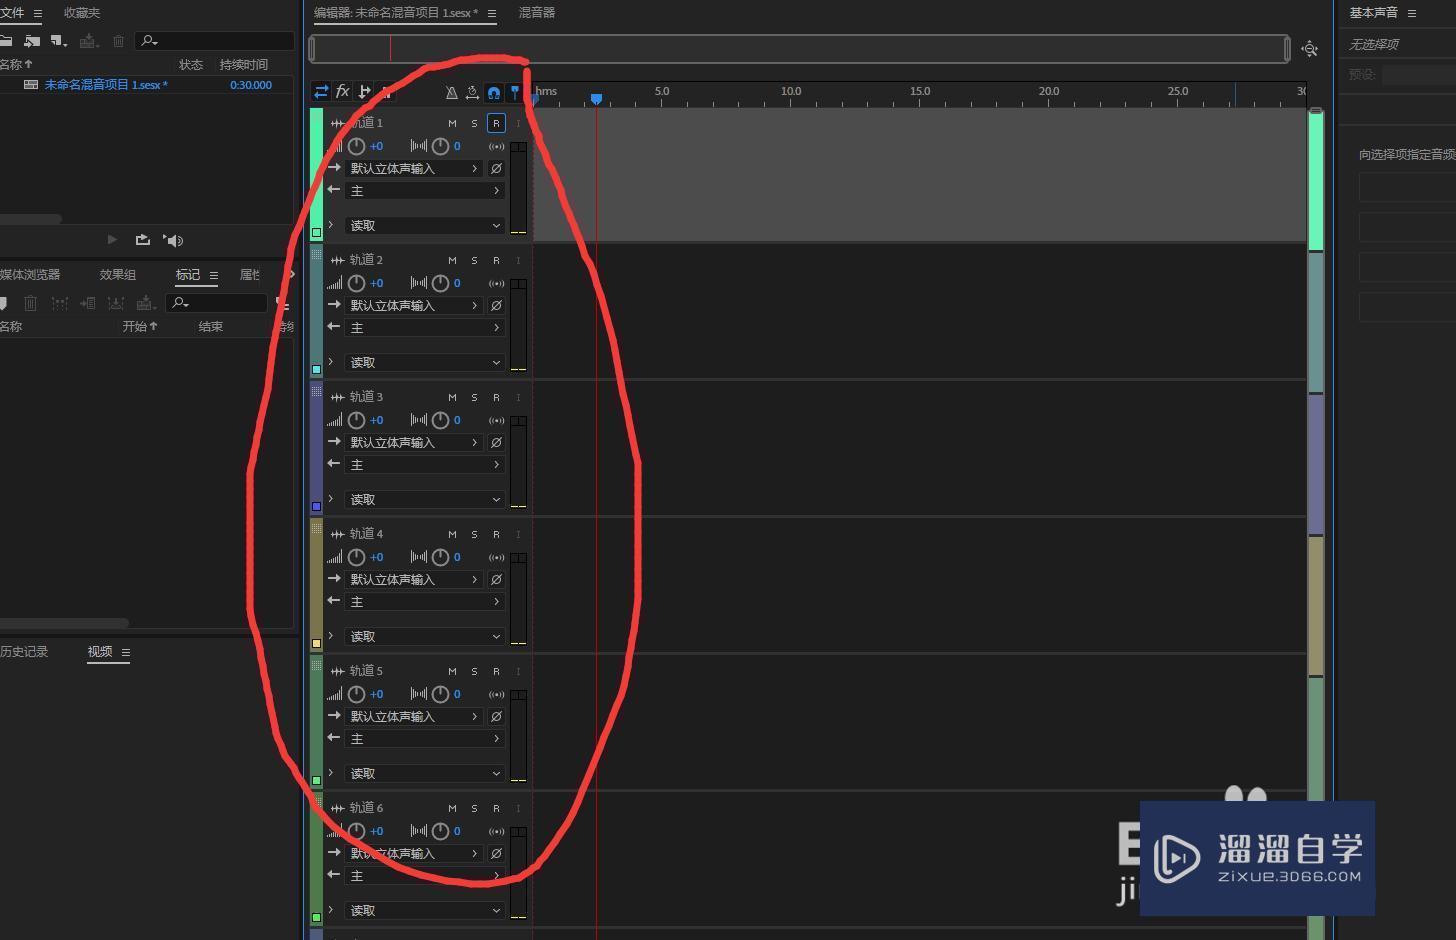Open Track 5 default stereo input dropdown
The width and height of the screenshot is (1456, 940).
[414, 717]
